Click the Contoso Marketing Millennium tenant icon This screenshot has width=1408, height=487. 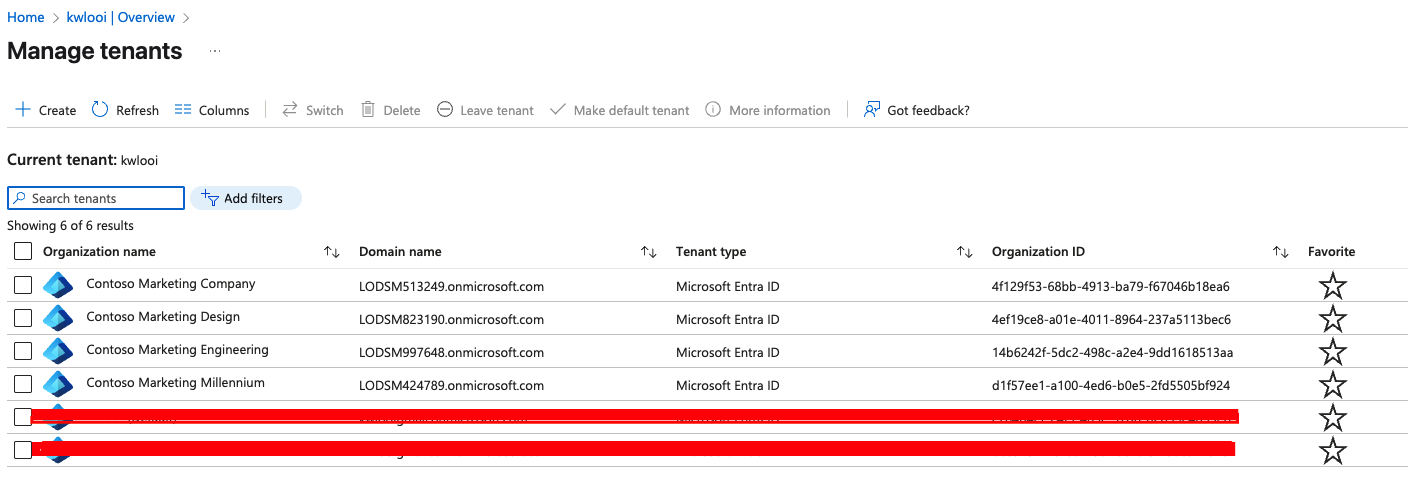[x=59, y=384]
